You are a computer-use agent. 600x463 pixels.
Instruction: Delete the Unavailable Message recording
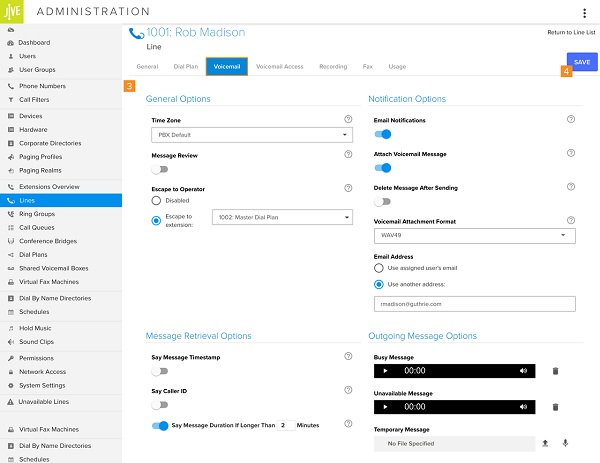click(555, 407)
